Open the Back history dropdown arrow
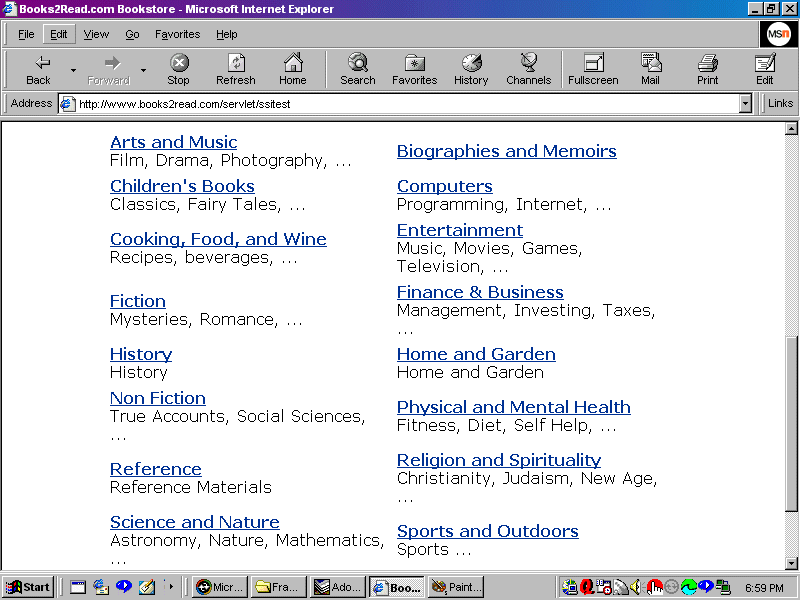Viewport: 800px width, 600px height. (73, 70)
